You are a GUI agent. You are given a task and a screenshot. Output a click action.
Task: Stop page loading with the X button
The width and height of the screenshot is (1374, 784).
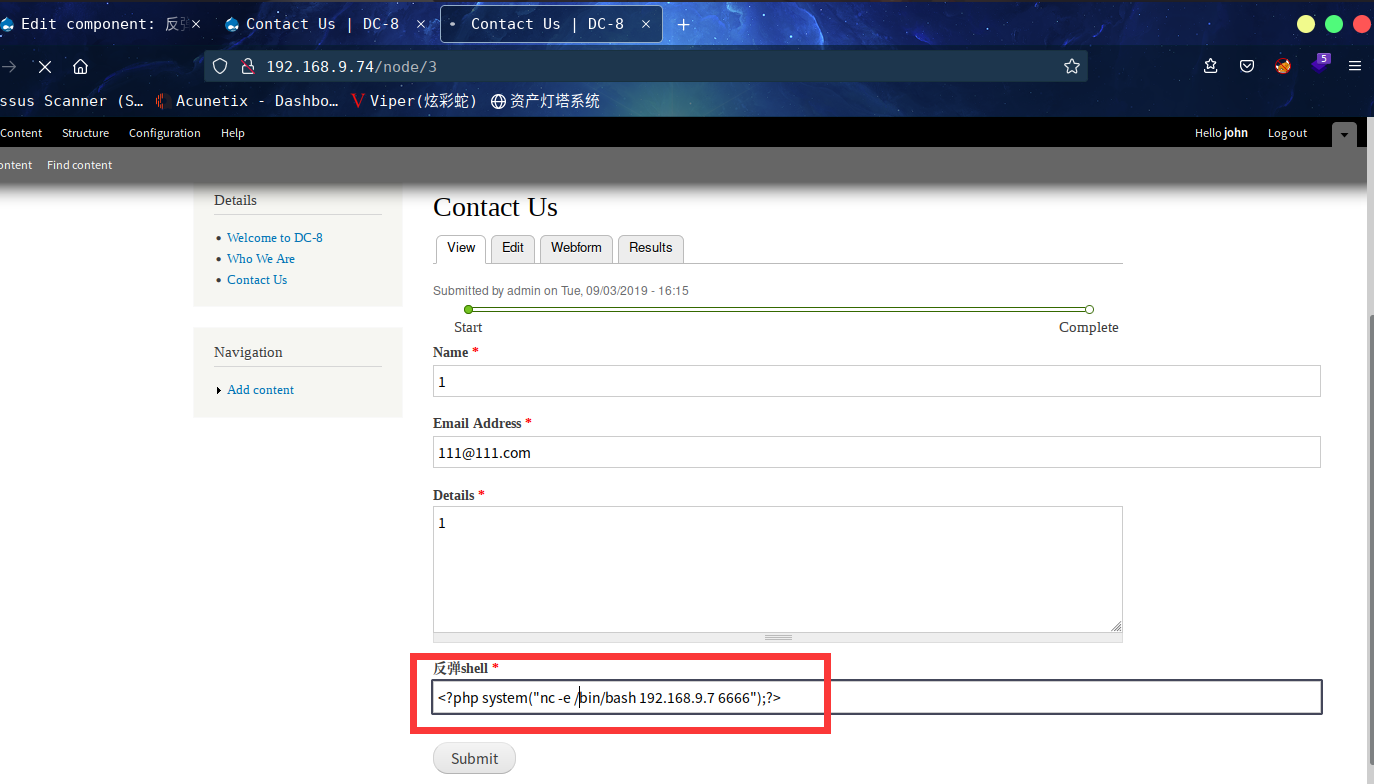click(x=45, y=67)
